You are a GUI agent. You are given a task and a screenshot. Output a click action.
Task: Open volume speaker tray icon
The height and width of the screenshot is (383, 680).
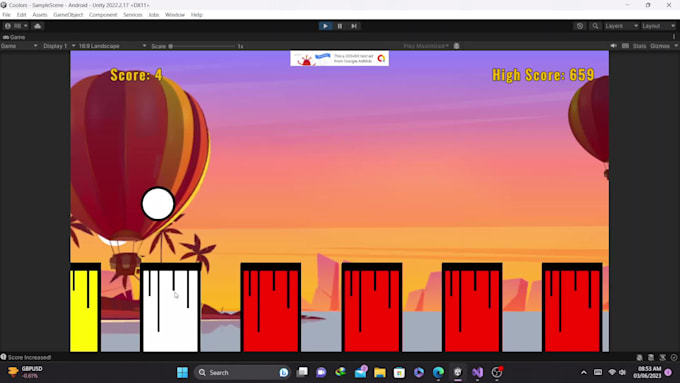623,373
